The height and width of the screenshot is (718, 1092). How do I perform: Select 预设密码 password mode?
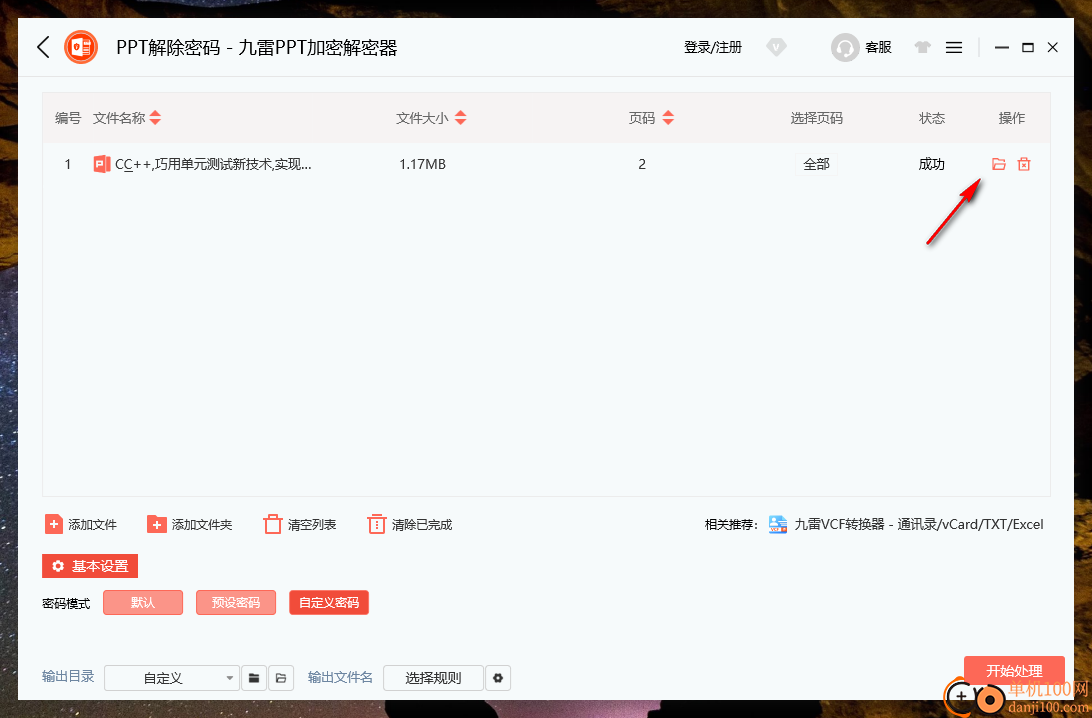click(236, 602)
